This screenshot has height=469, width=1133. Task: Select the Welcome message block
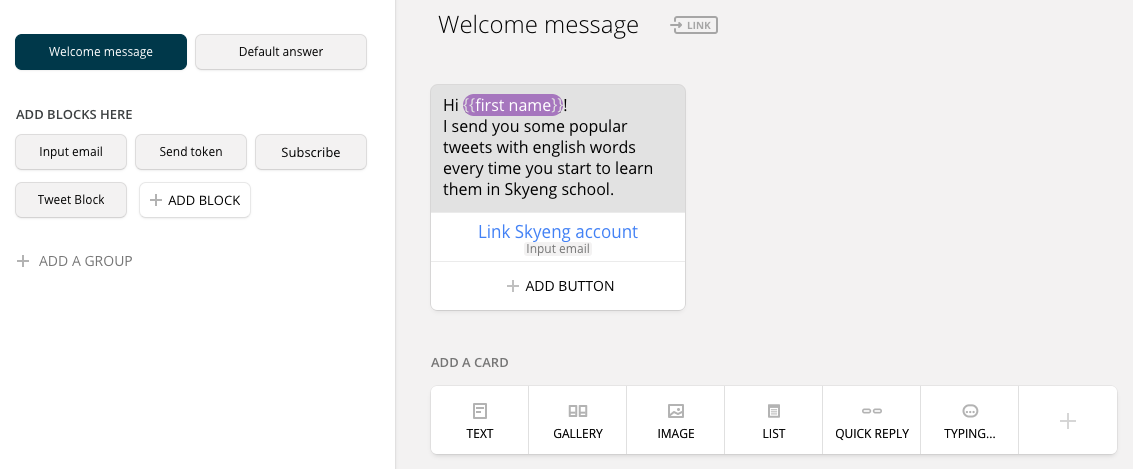[101, 52]
